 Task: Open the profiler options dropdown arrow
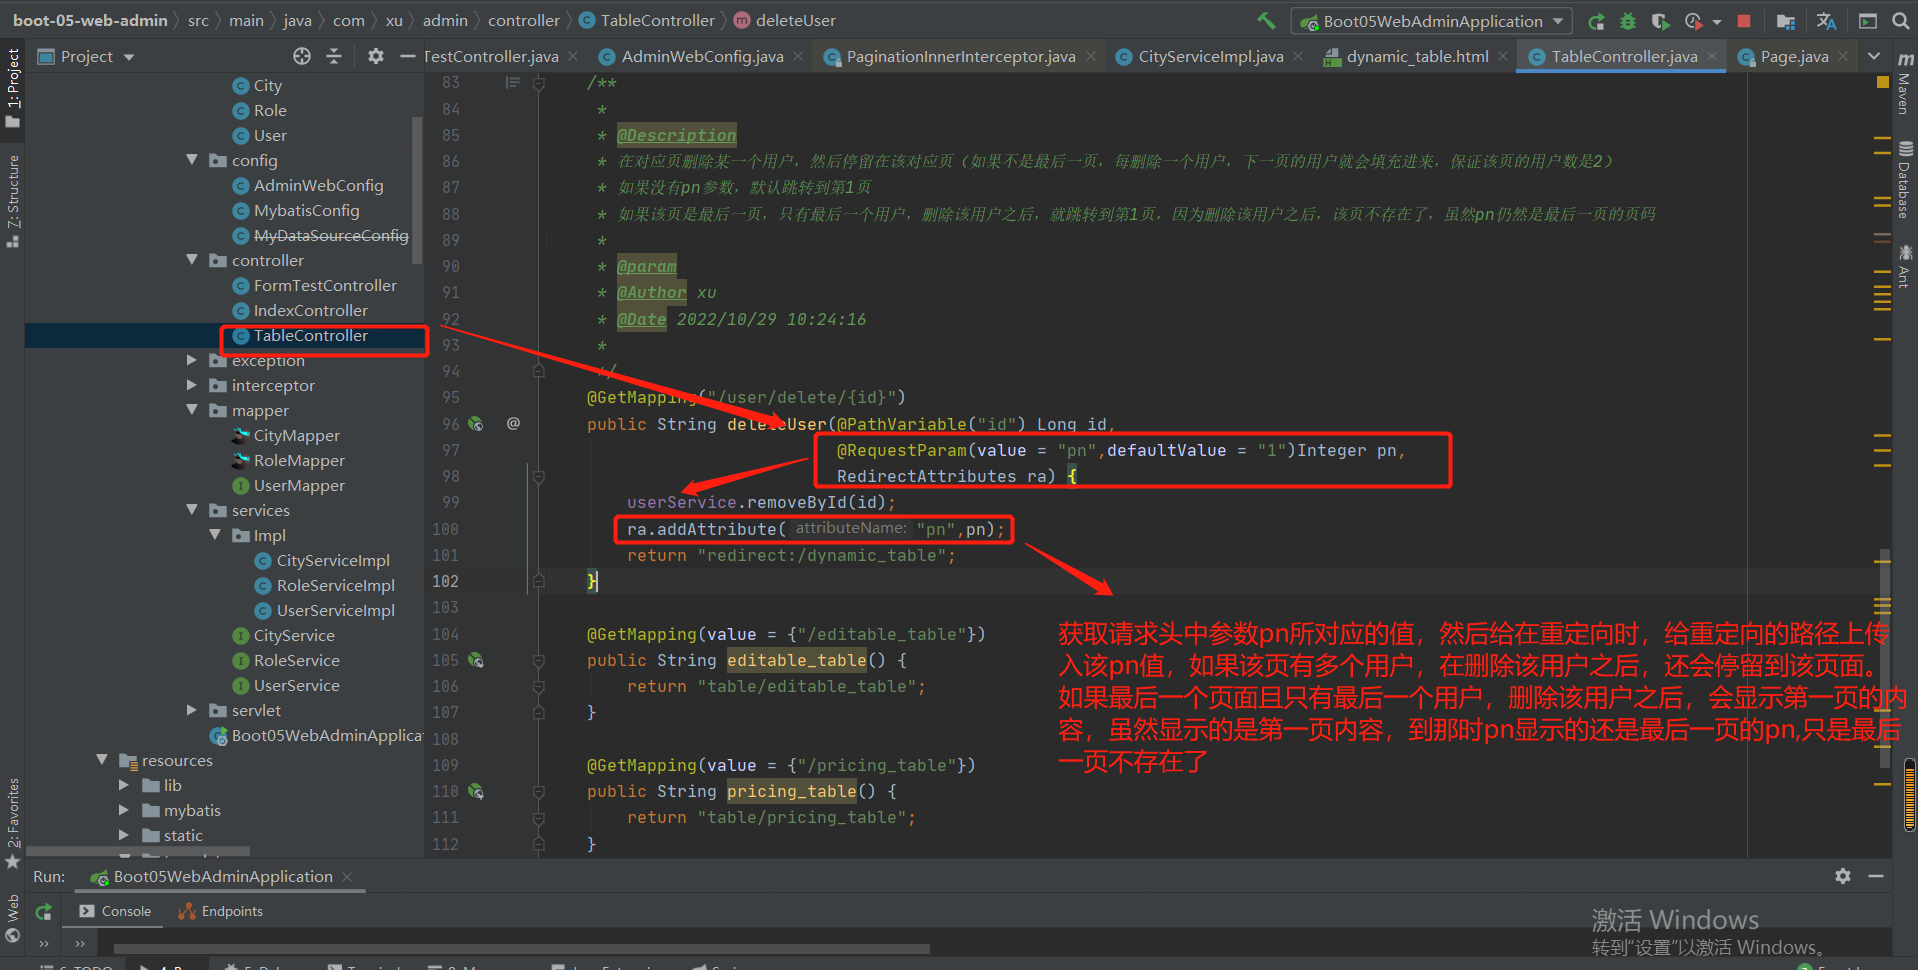tap(1717, 21)
